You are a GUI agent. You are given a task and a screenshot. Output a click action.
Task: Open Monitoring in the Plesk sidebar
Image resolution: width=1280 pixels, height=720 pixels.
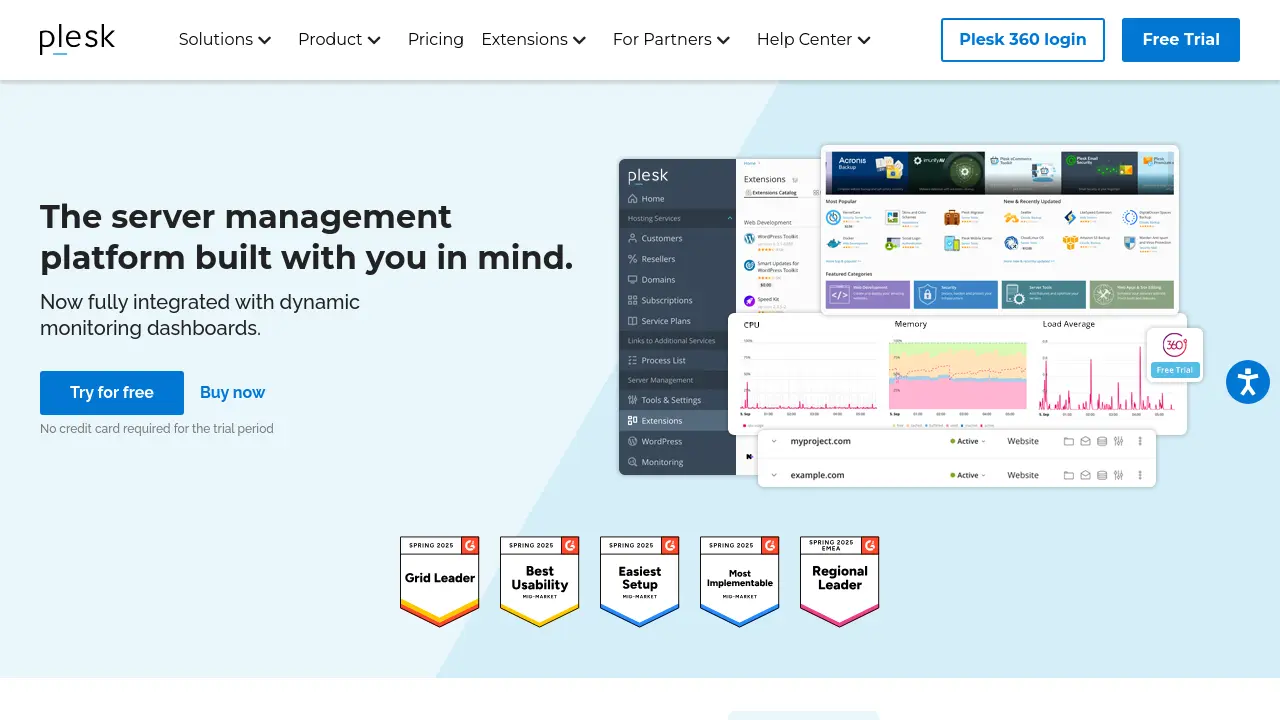pos(662,462)
